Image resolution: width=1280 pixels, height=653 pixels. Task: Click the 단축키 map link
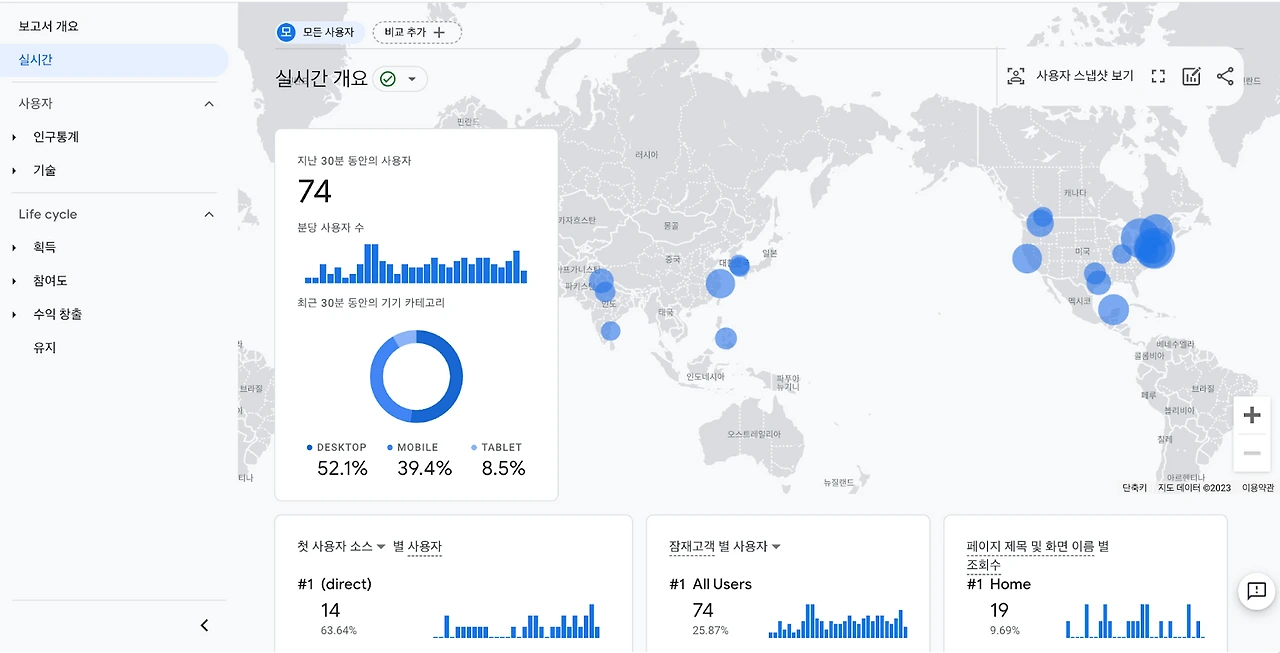click(x=1134, y=488)
